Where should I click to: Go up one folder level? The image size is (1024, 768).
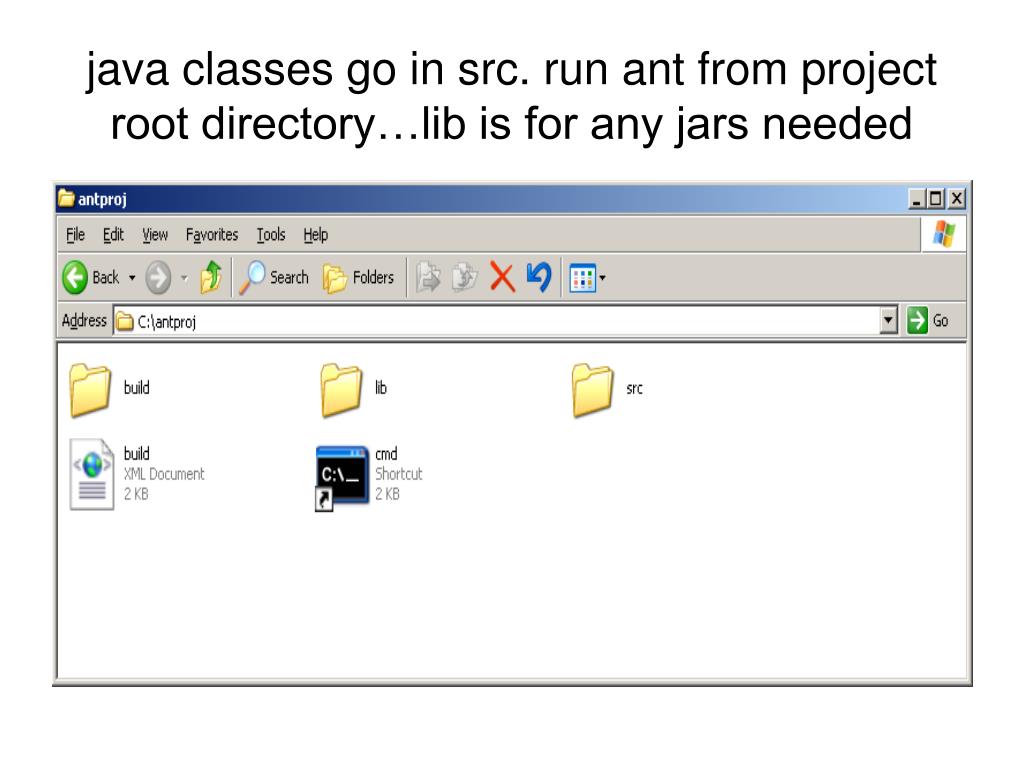coord(211,278)
